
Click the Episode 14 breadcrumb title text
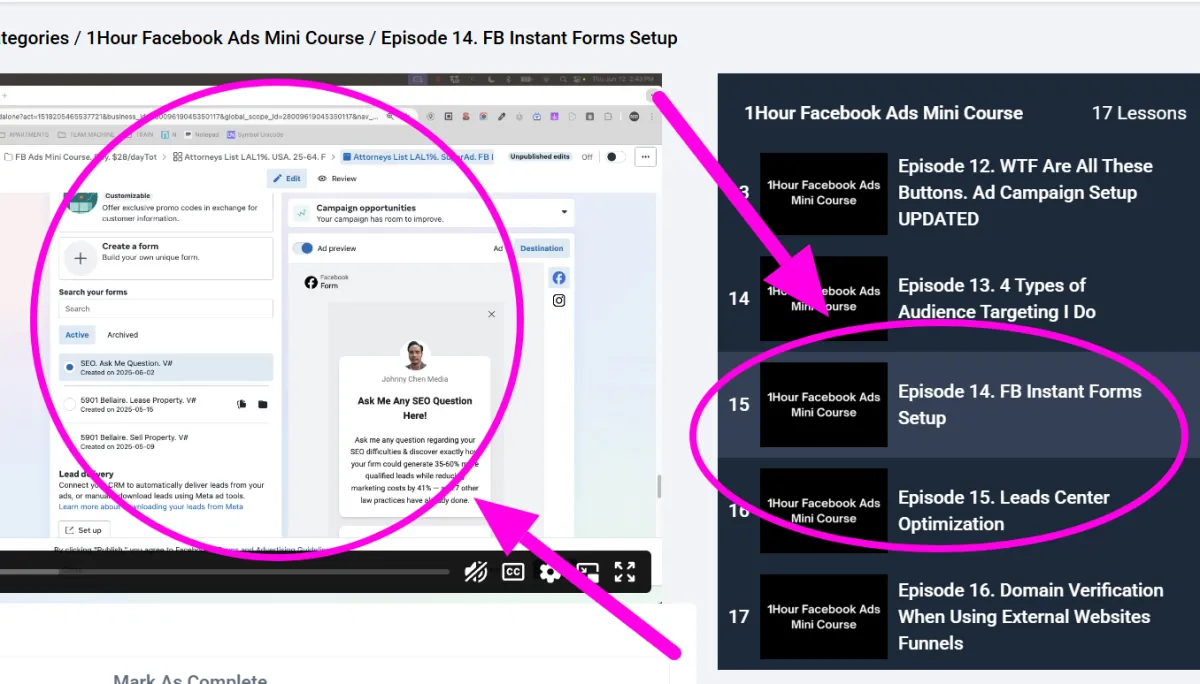tap(529, 38)
